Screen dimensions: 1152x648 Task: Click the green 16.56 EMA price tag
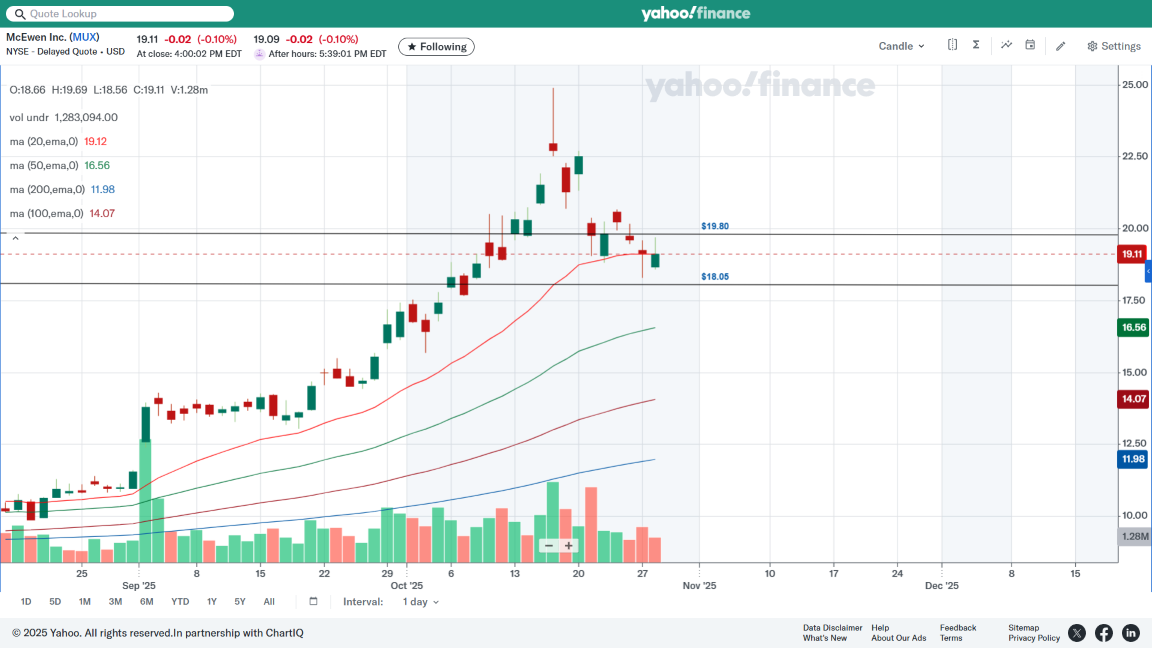1132,328
